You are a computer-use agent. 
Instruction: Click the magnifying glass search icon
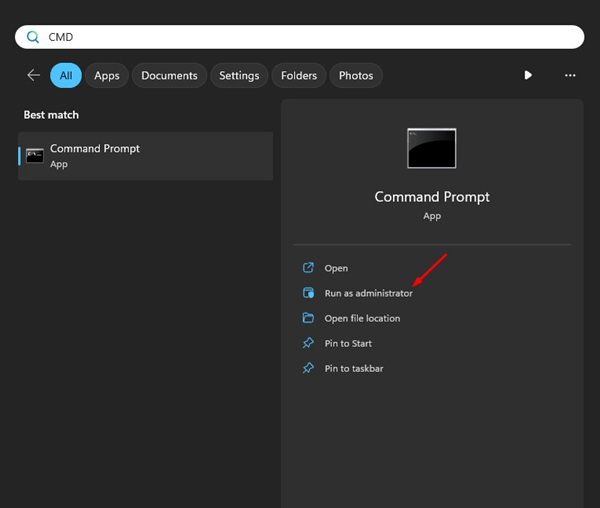[32, 37]
